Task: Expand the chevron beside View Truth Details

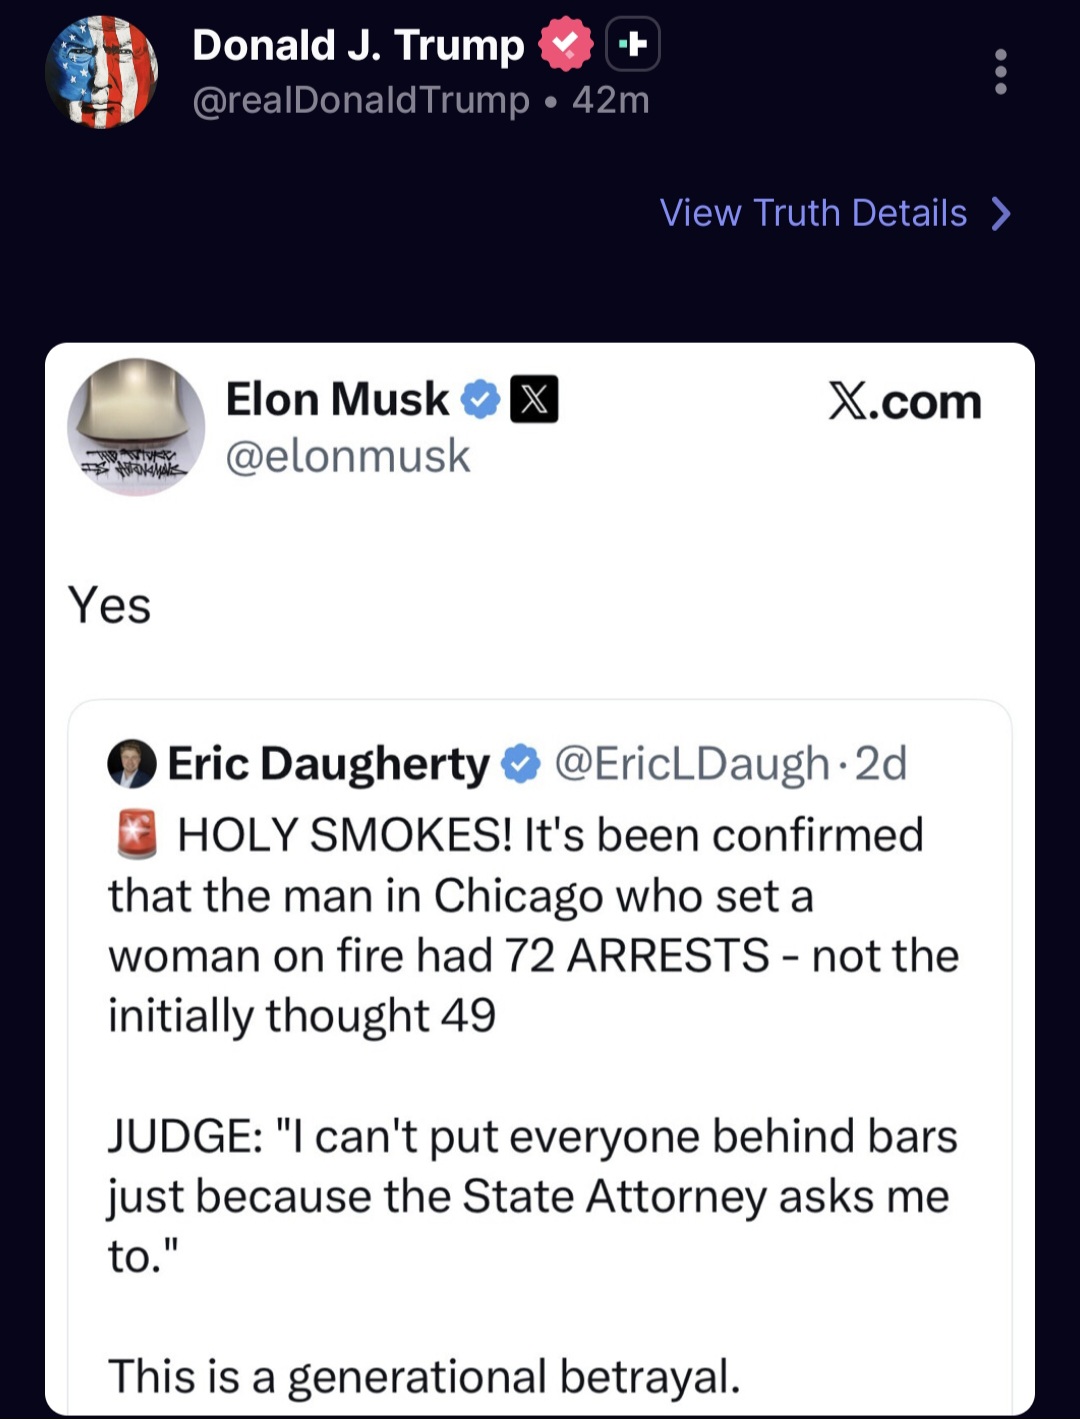Action: (1000, 213)
